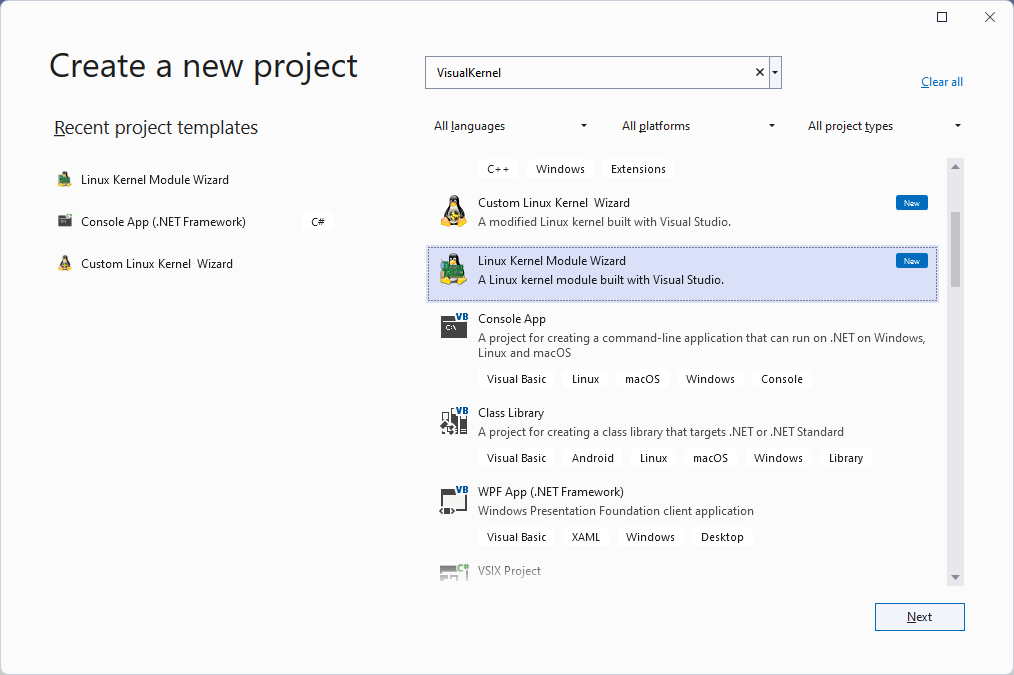Screen dimensions: 1014x675
Task: Maximize the Create a new project dialog
Action: [x=942, y=17]
